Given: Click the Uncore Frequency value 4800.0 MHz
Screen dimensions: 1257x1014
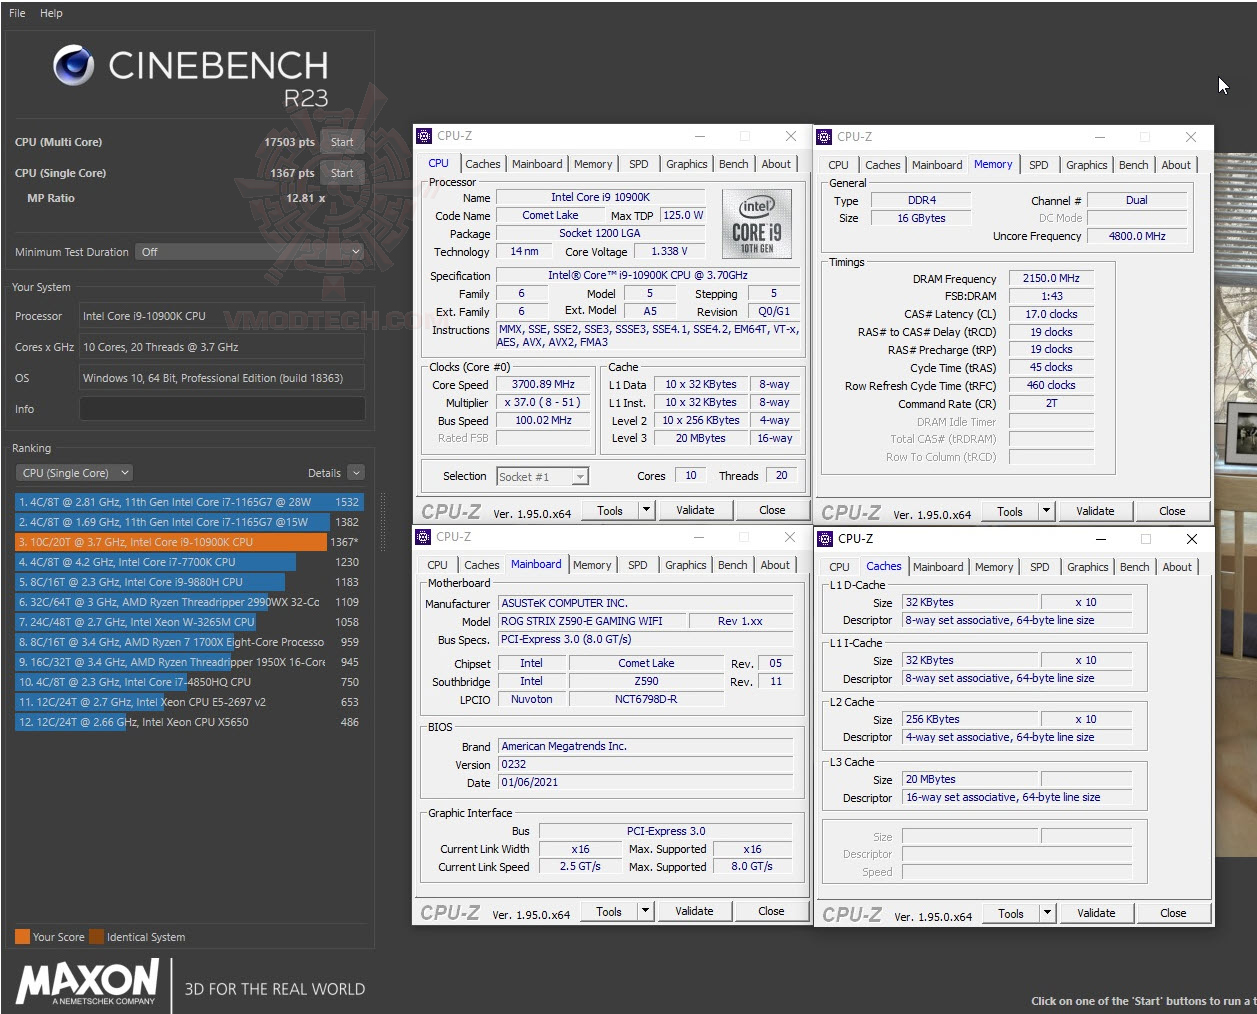Looking at the screenshot, I should 1137,236.
